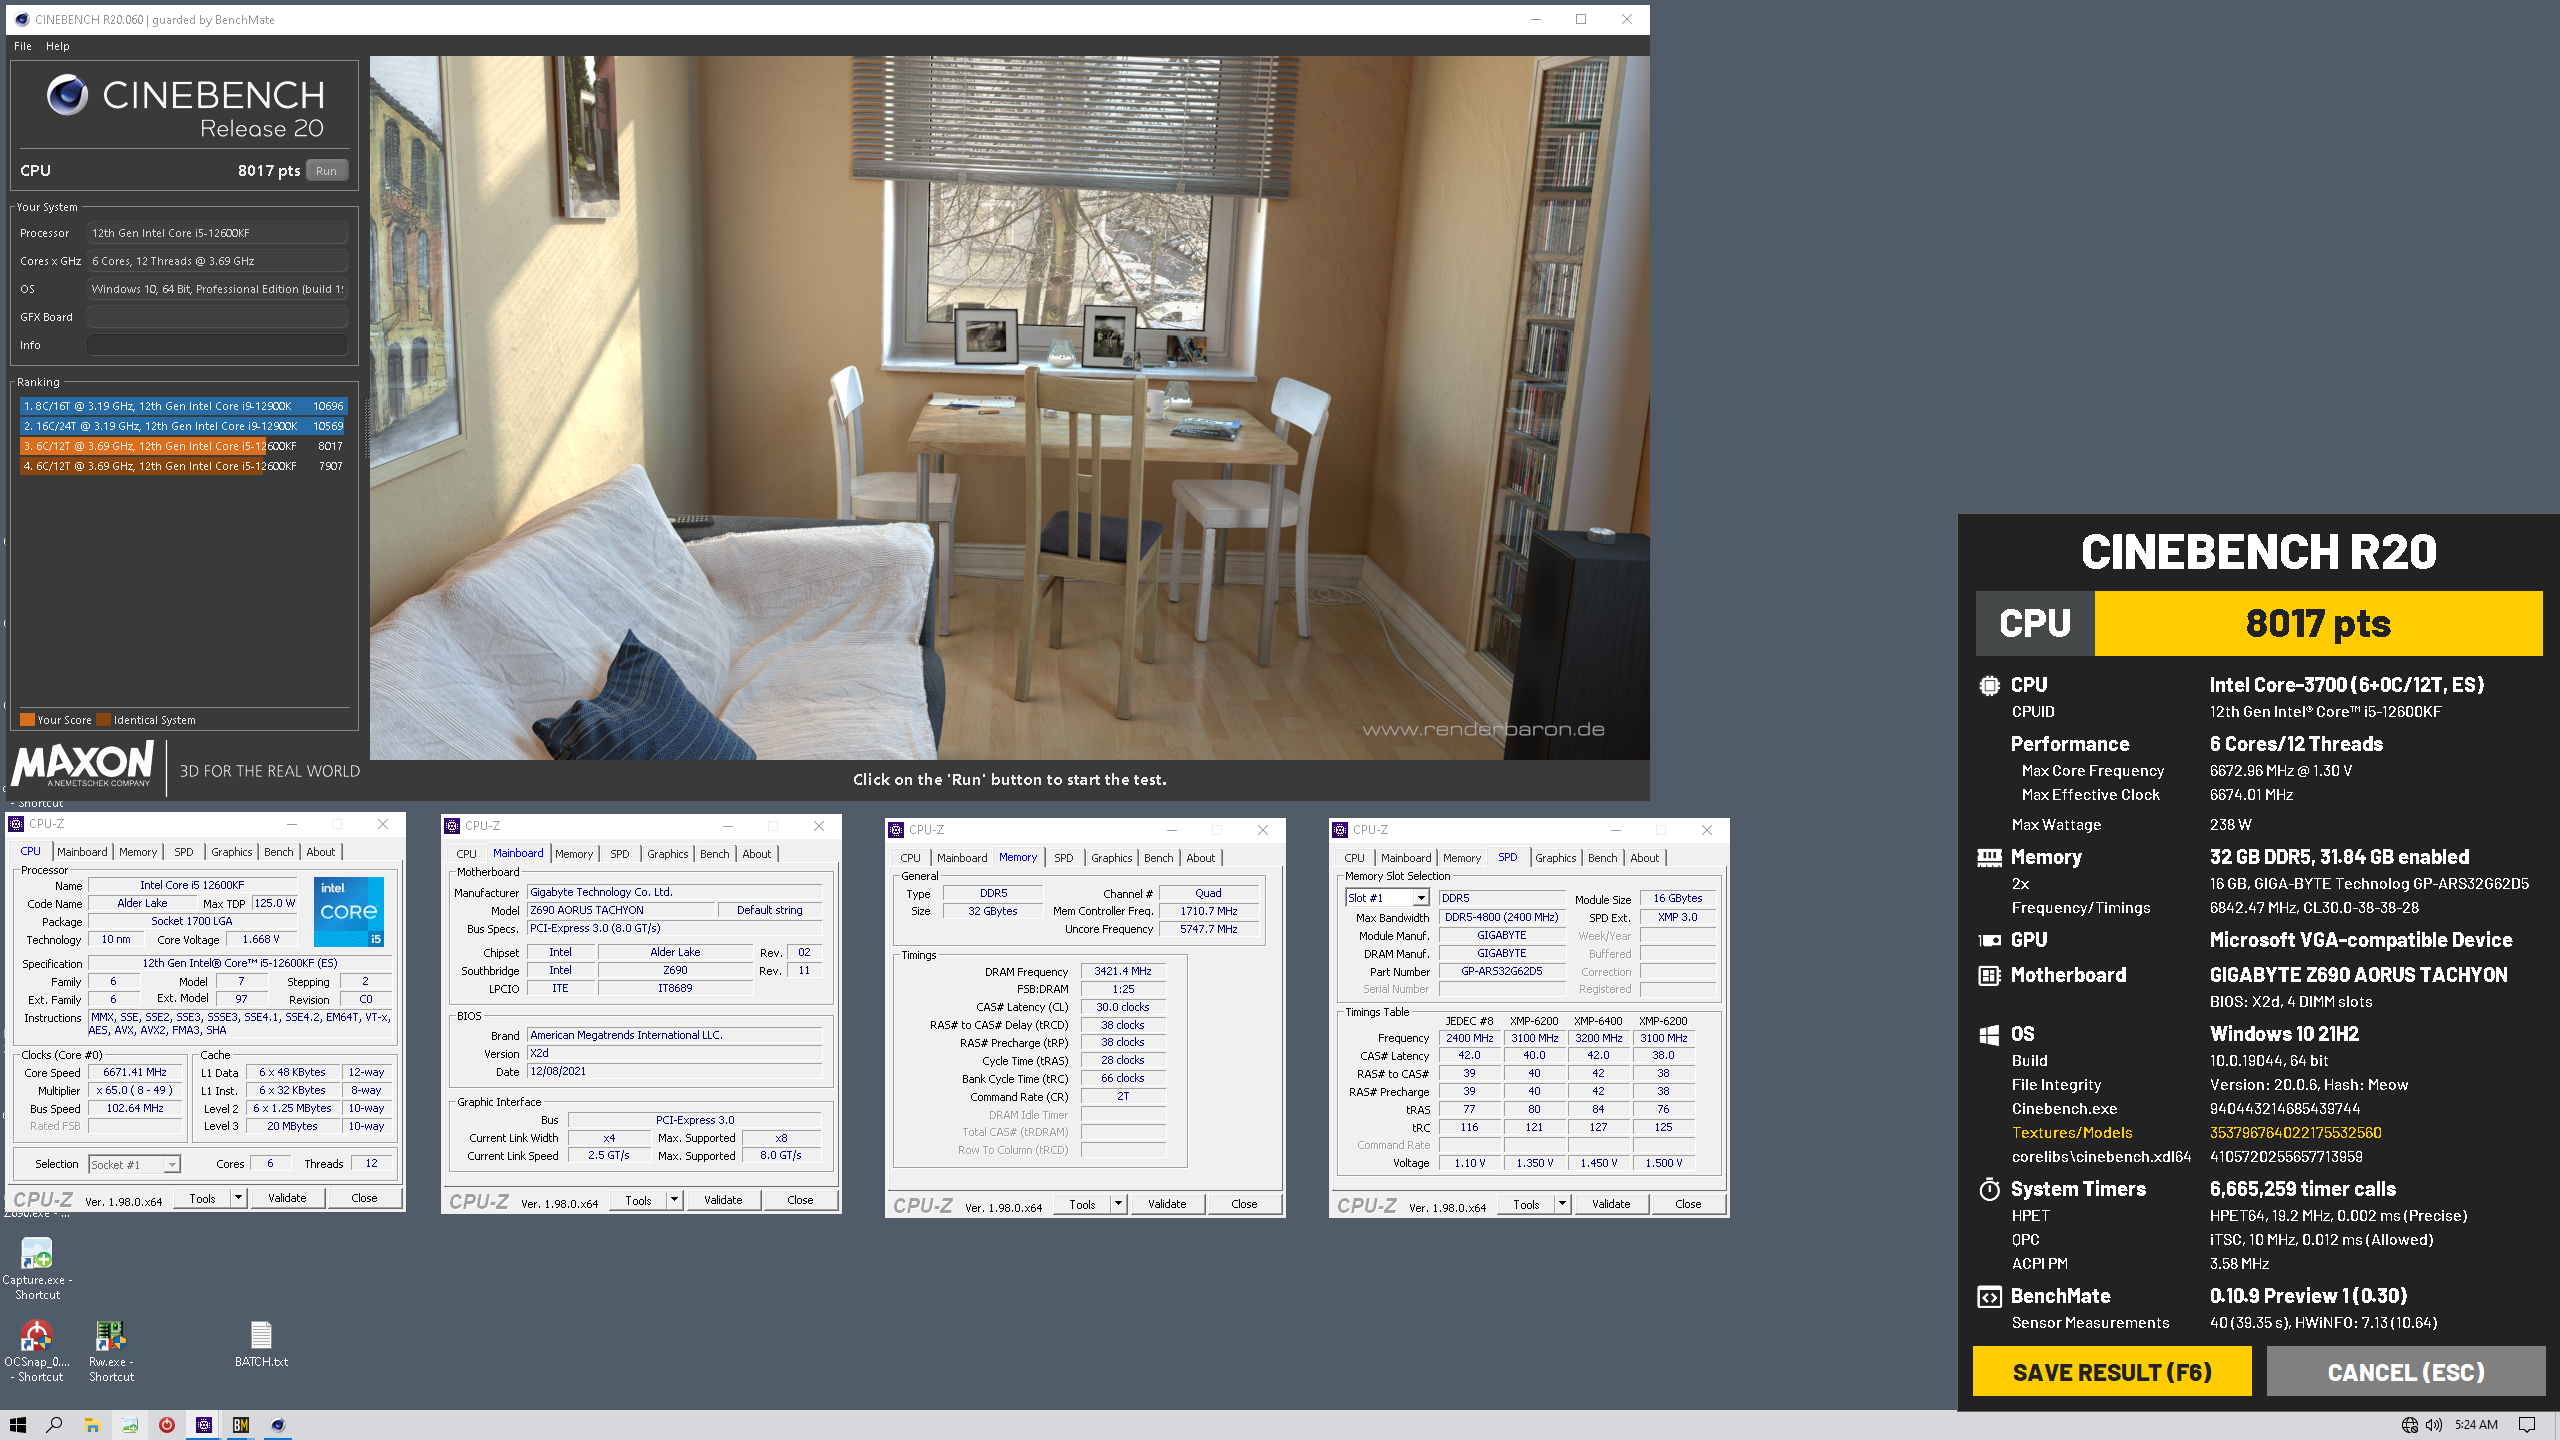
Task: Start the Cinebench CPU test with Run
Action: [327, 171]
